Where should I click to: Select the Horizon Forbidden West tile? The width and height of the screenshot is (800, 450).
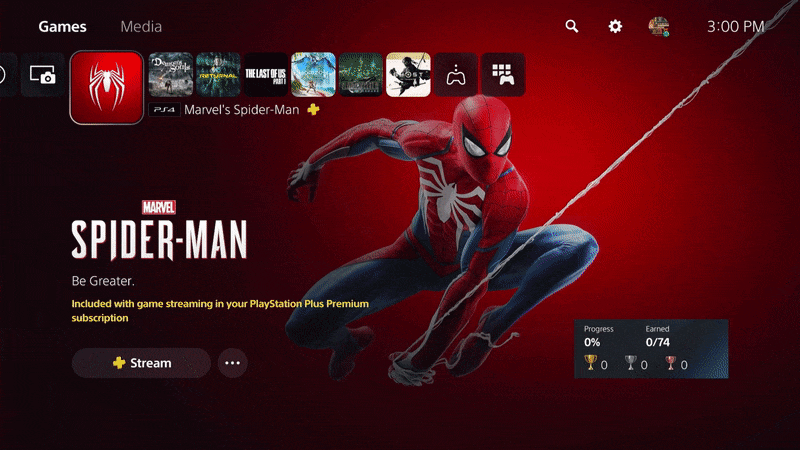(x=313, y=74)
